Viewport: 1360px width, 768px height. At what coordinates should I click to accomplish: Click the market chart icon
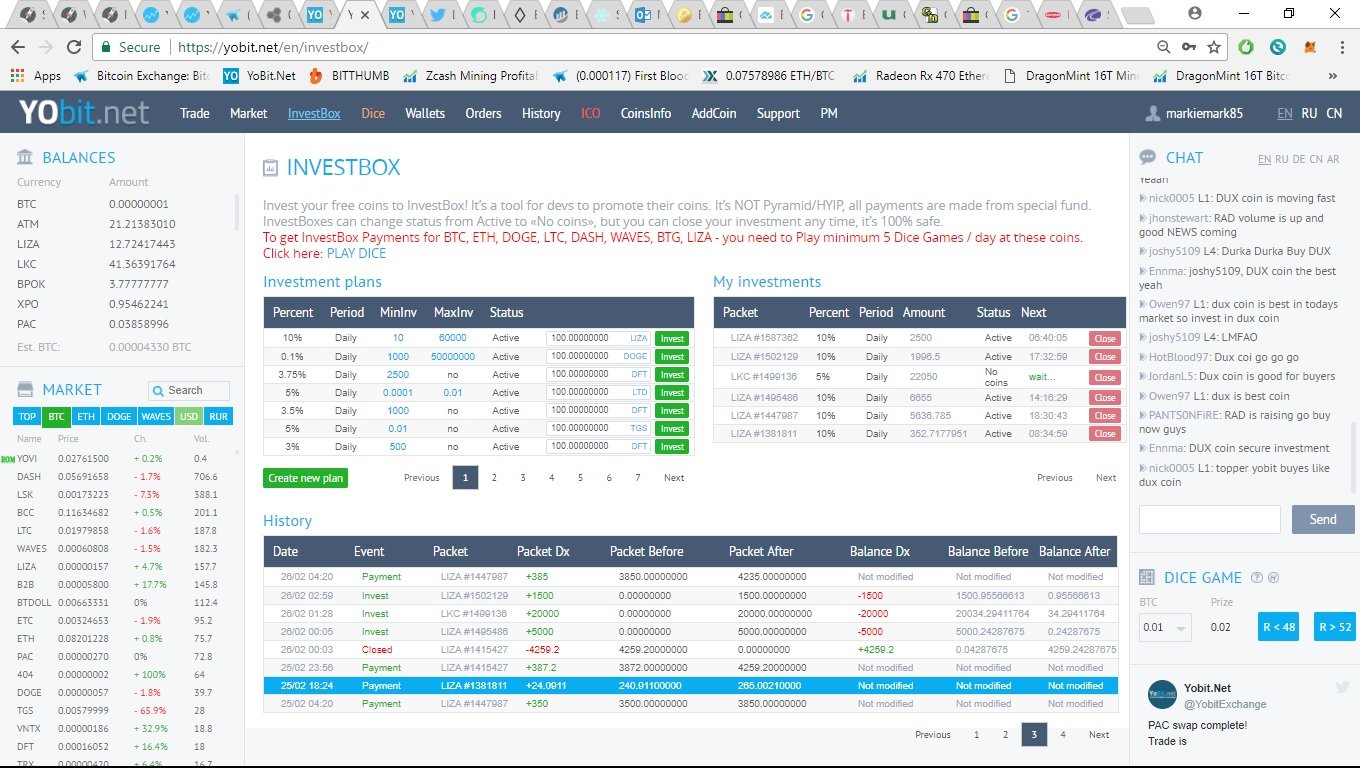click(x=25, y=390)
